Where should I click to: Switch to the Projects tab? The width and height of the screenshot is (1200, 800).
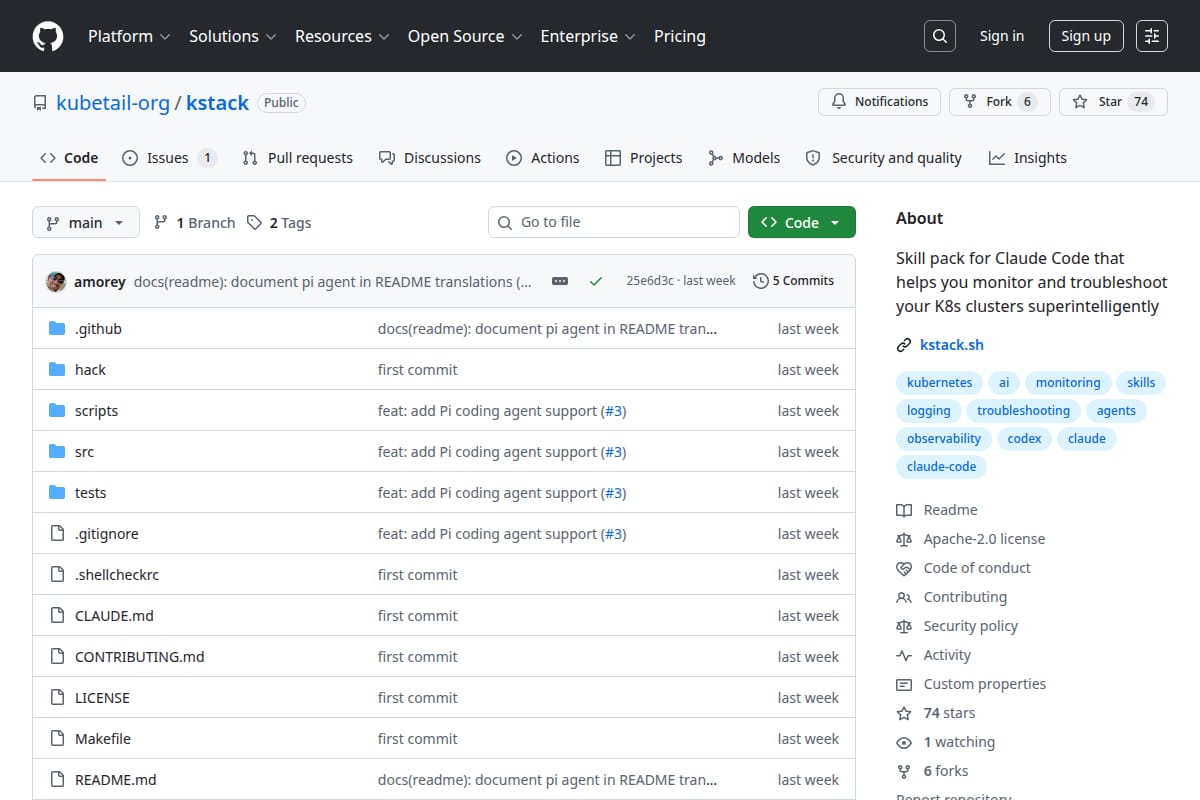(x=644, y=158)
